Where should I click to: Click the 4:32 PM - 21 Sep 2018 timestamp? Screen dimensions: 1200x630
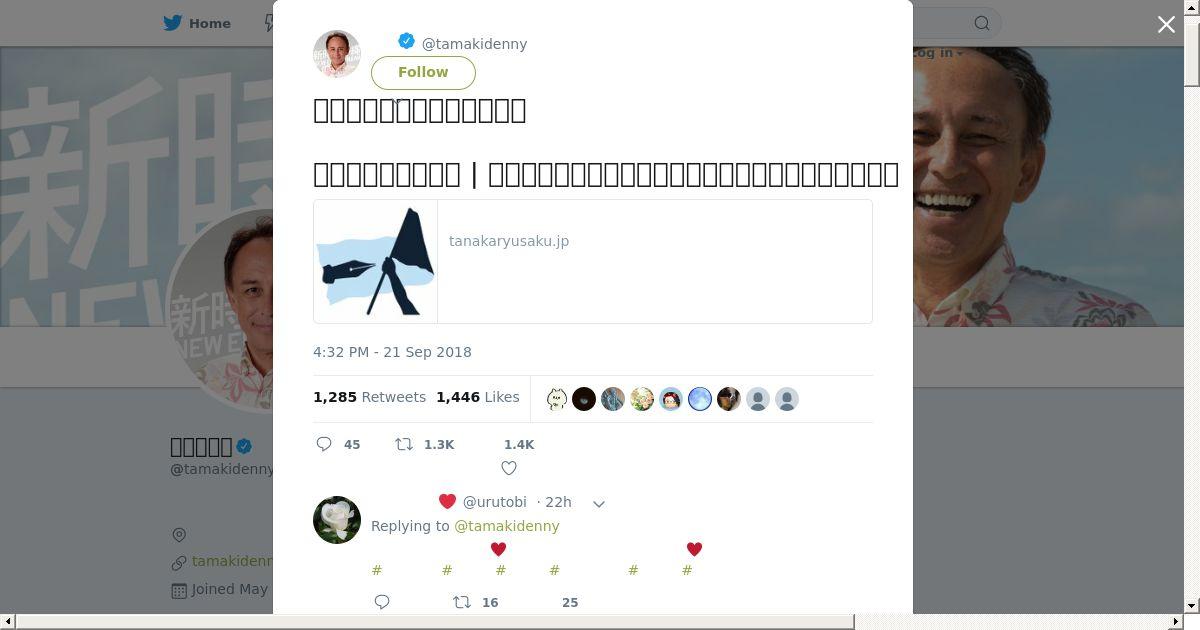click(x=392, y=352)
